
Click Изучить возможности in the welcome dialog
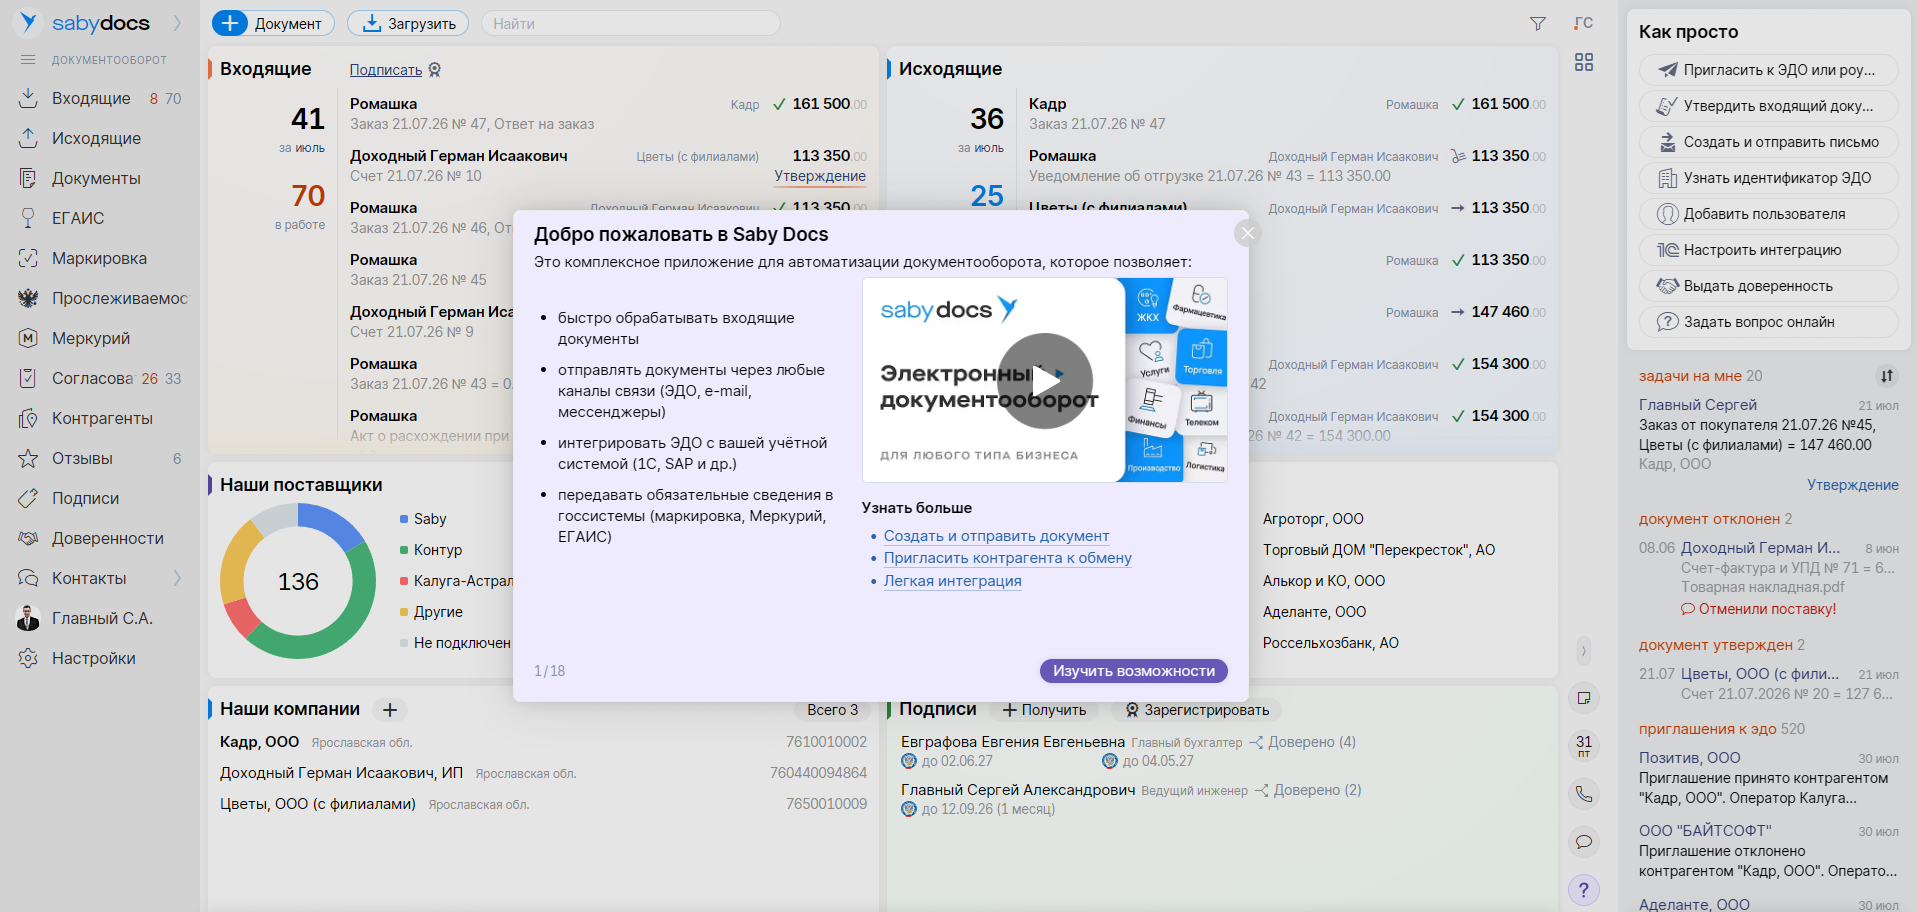click(x=1134, y=671)
